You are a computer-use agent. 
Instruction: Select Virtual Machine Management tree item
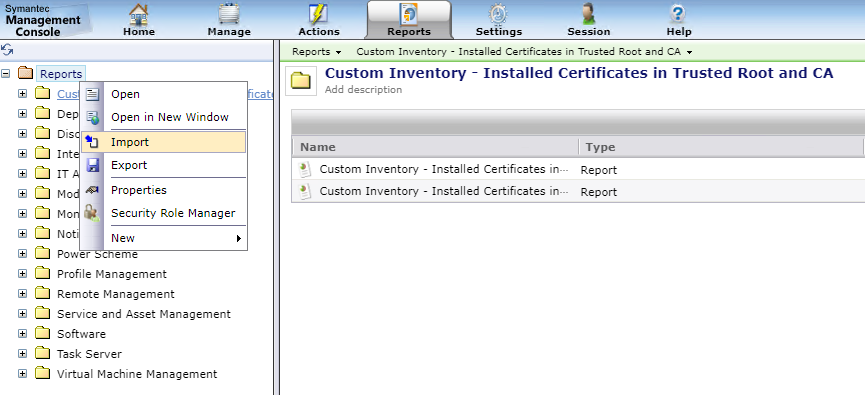(137, 373)
